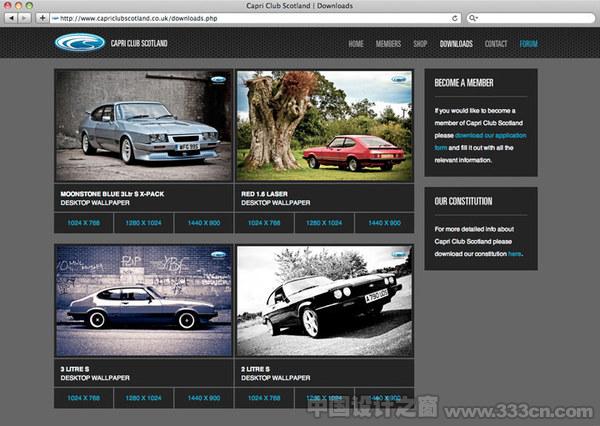Open the Forum menu item
Screen dimensions: 600x426
(528, 44)
